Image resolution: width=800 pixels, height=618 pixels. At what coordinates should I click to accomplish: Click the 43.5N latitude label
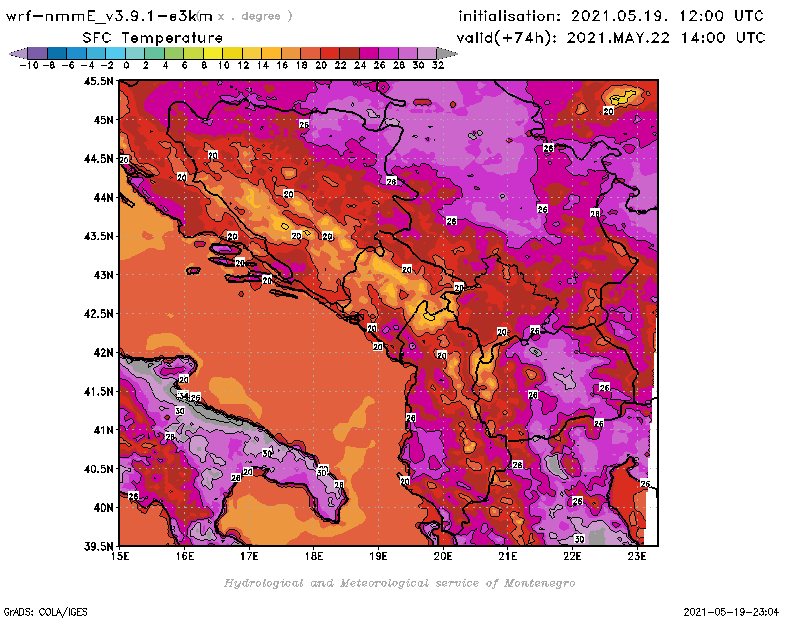click(98, 236)
